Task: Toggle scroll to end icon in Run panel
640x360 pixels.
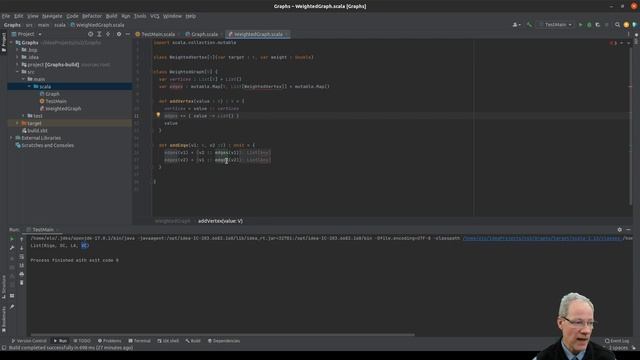Action: (22, 265)
